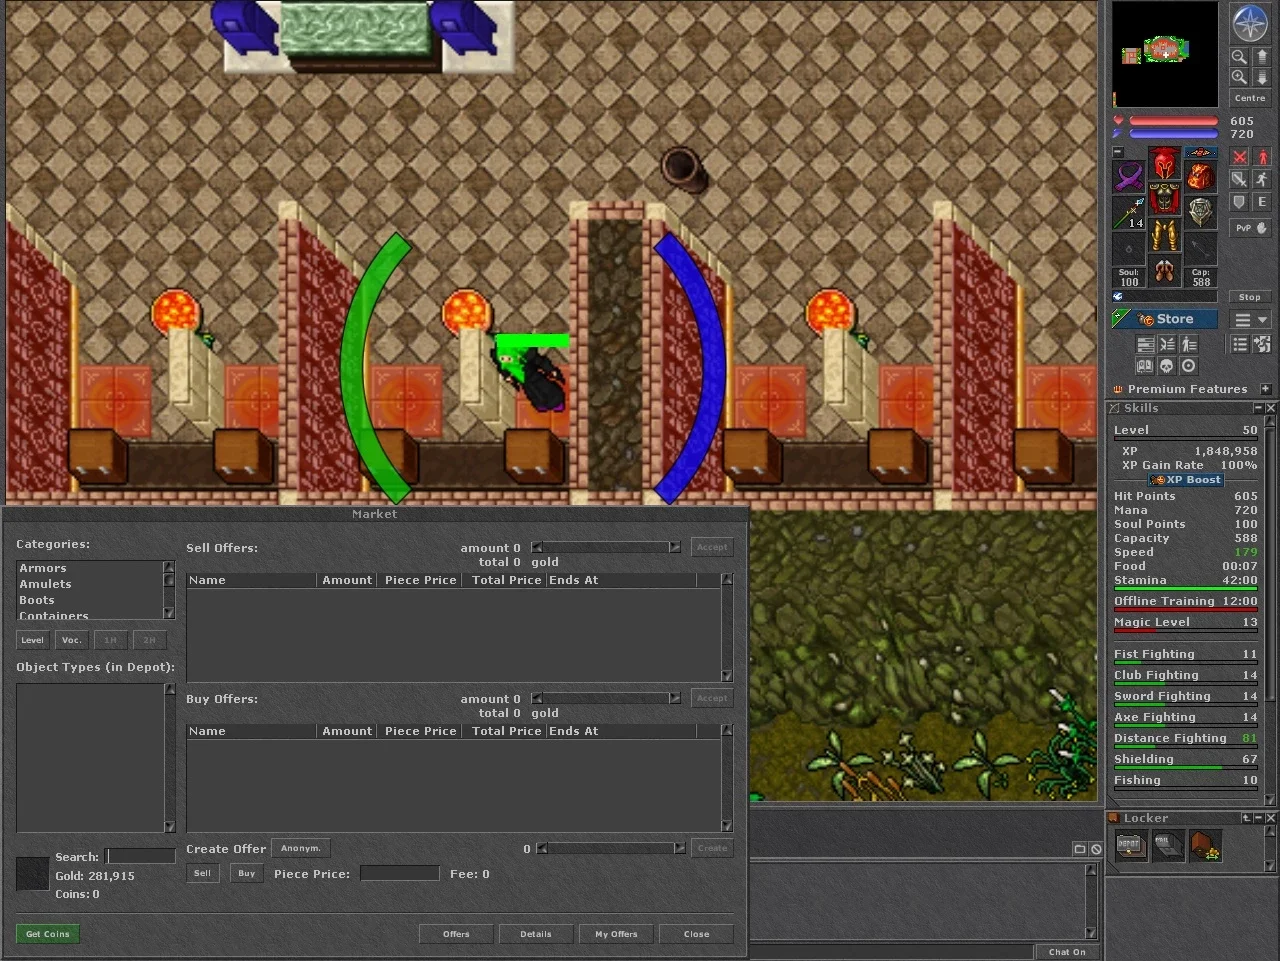This screenshot has width=1280, height=961.
Task: Increase Sell Offers amount with right arrow
Action: pyautogui.click(x=675, y=547)
